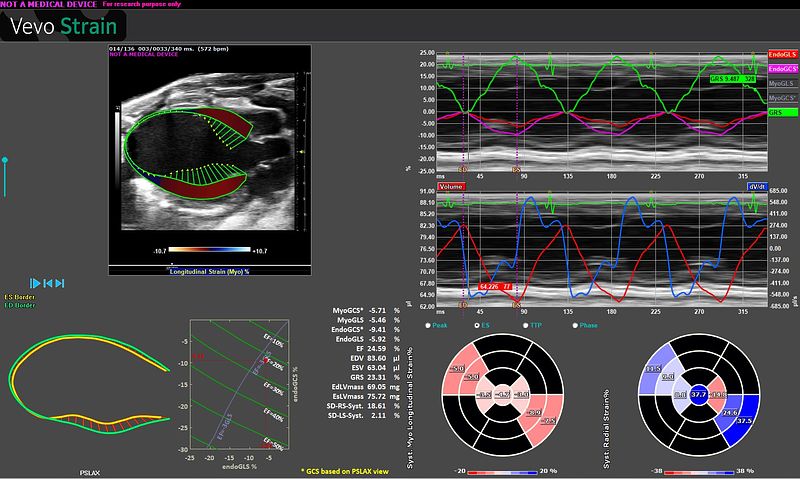This screenshot has height=479, width=800.
Task: Select the Peak radio button
Action: 430,326
